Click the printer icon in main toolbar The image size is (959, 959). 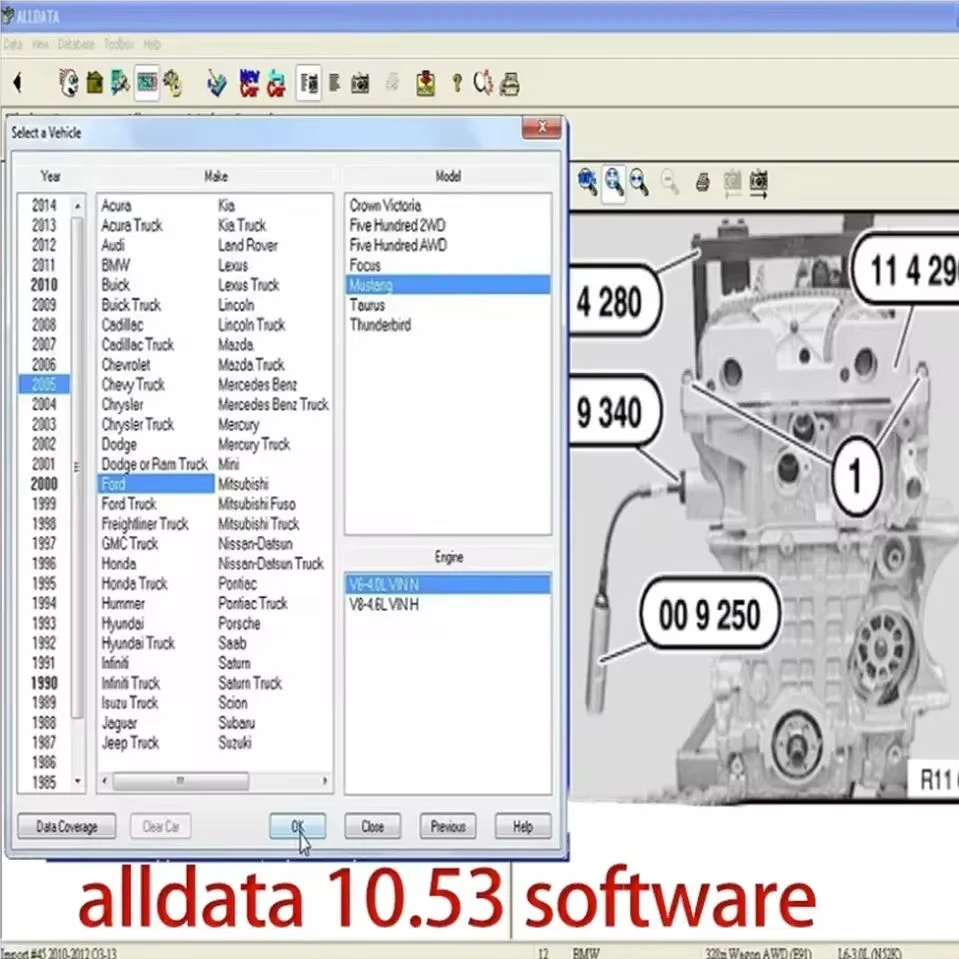(x=510, y=84)
